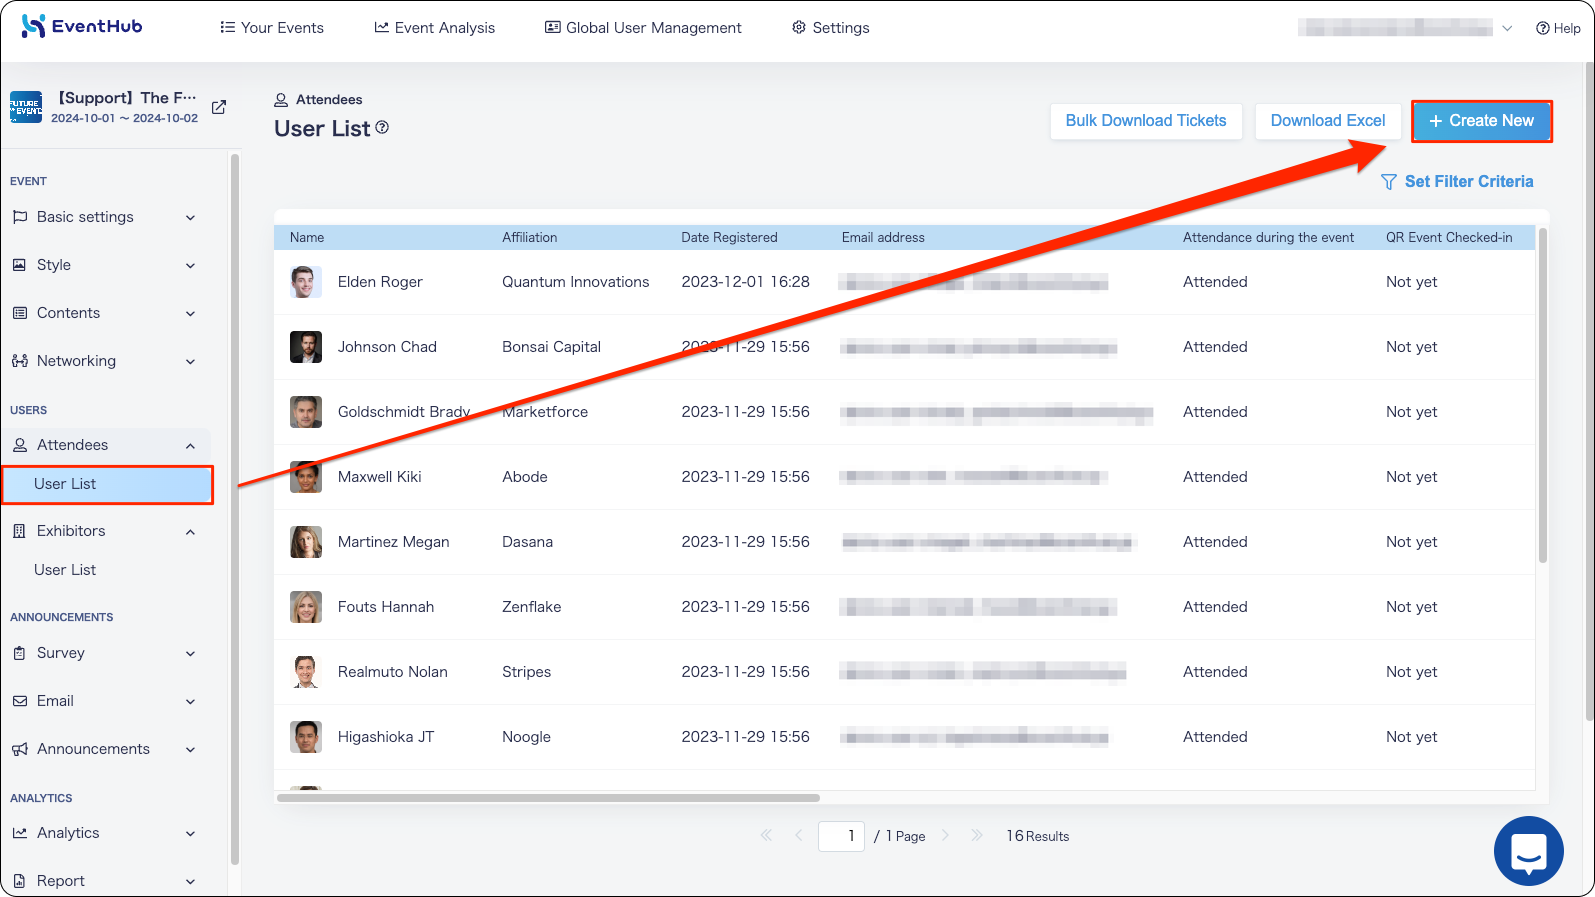
Task: Click the first page double-arrow icon
Action: click(x=766, y=835)
